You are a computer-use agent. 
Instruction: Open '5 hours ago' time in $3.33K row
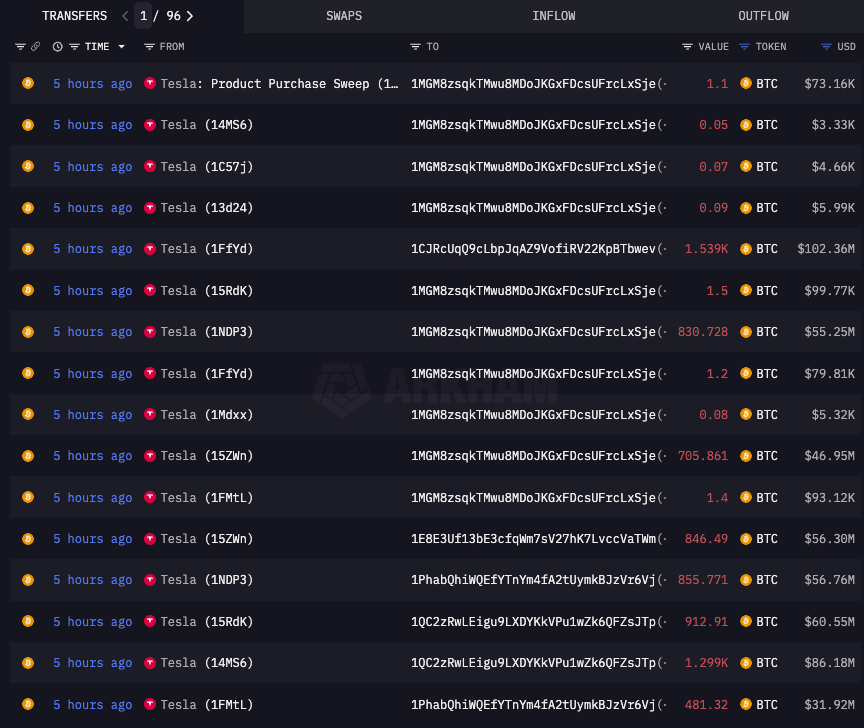93,125
